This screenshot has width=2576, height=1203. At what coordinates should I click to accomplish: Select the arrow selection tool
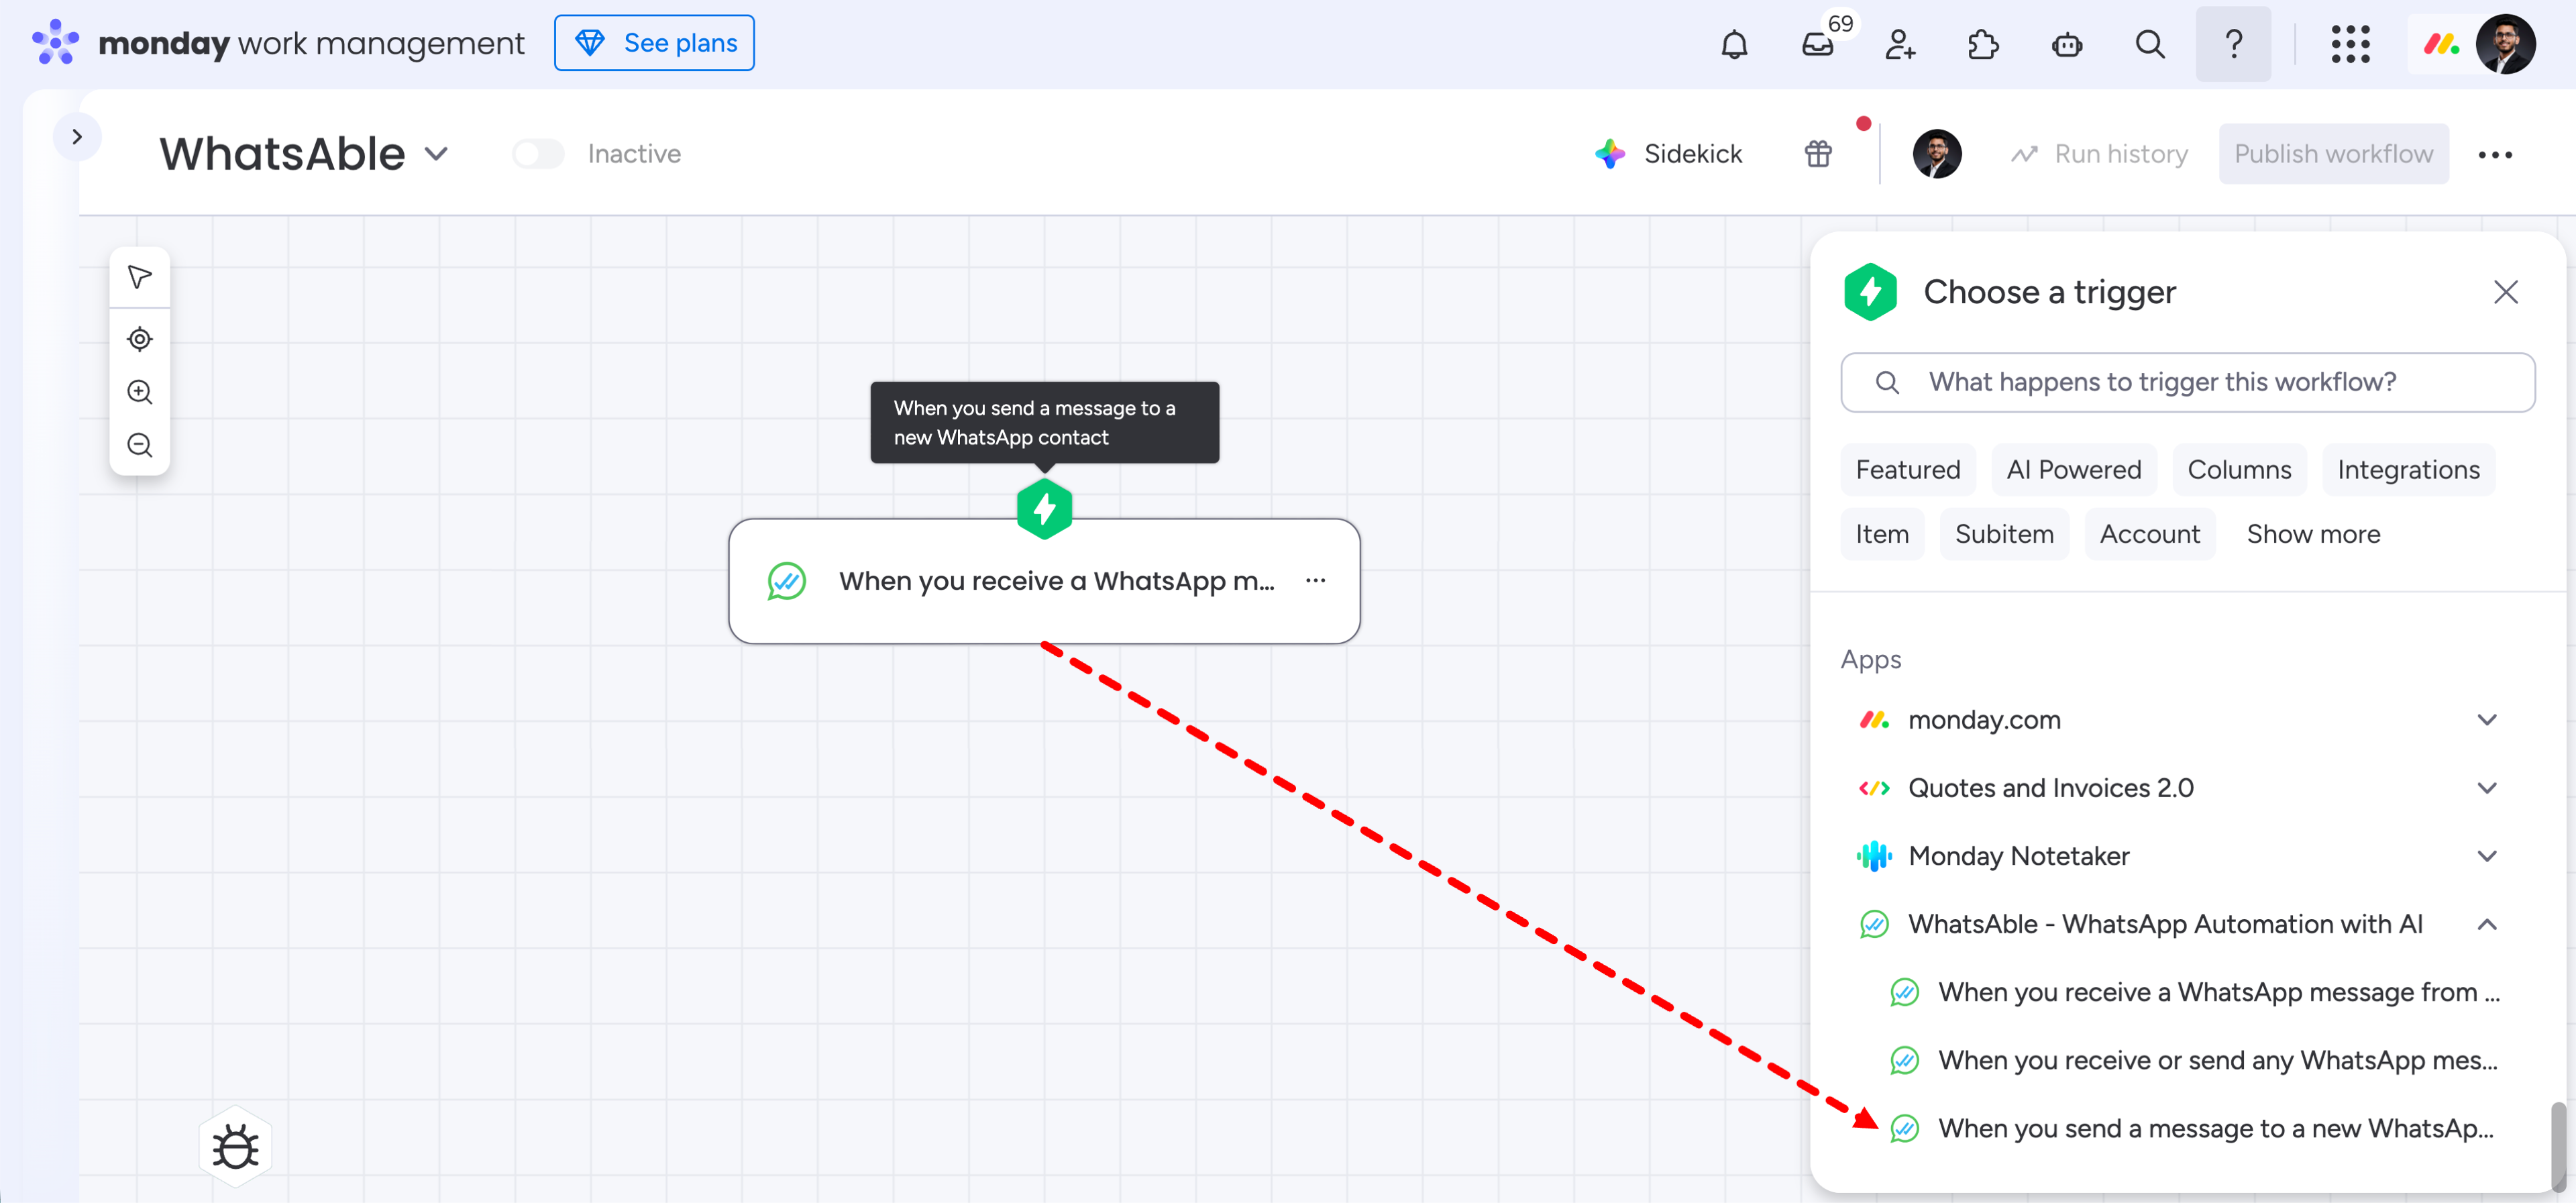[139, 277]
